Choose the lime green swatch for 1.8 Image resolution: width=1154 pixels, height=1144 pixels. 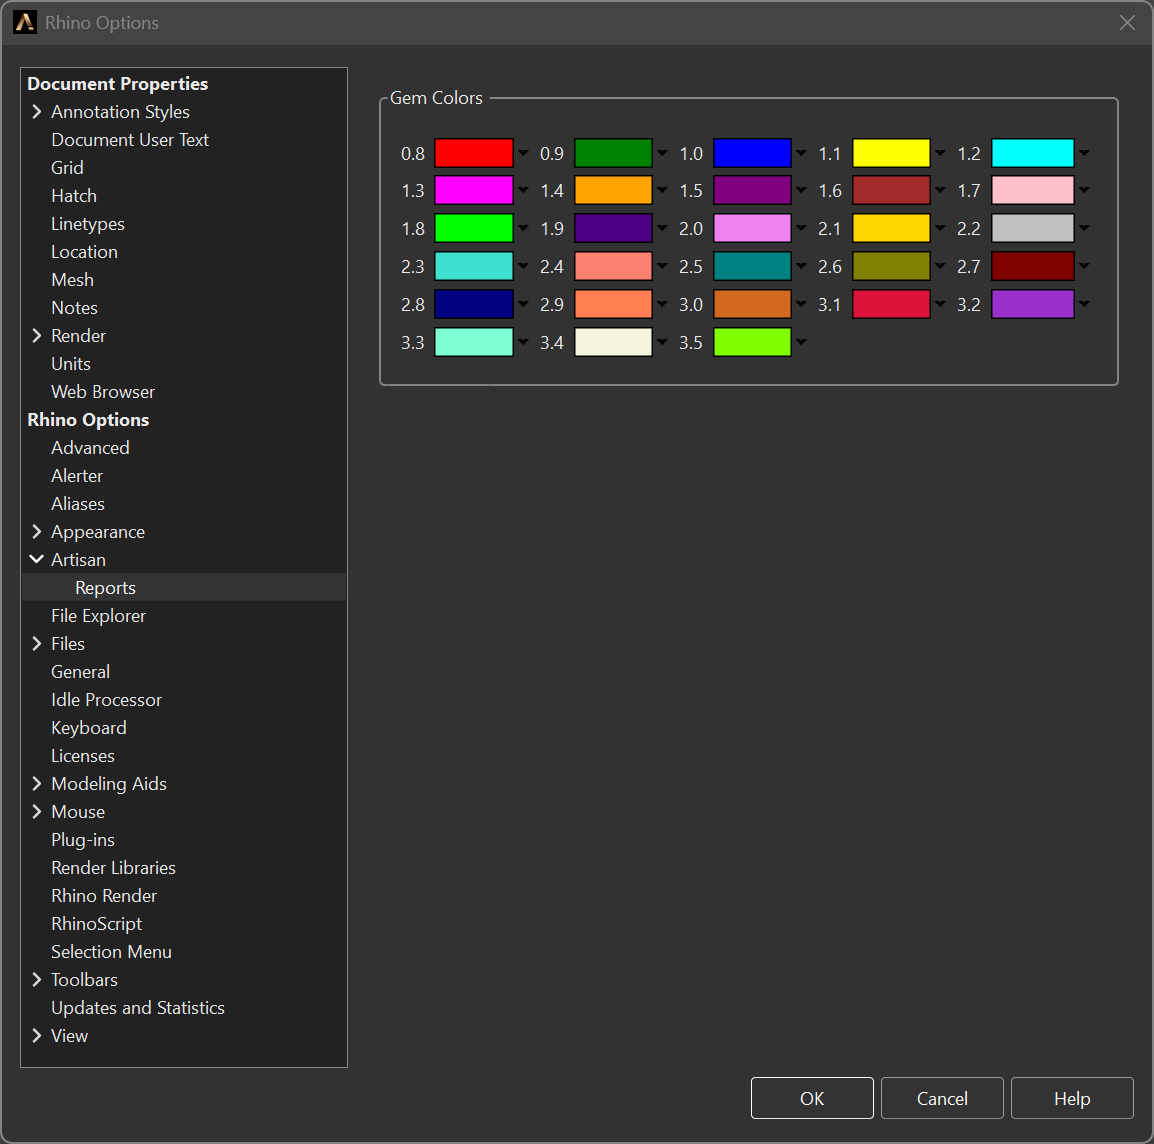(473, 228)
